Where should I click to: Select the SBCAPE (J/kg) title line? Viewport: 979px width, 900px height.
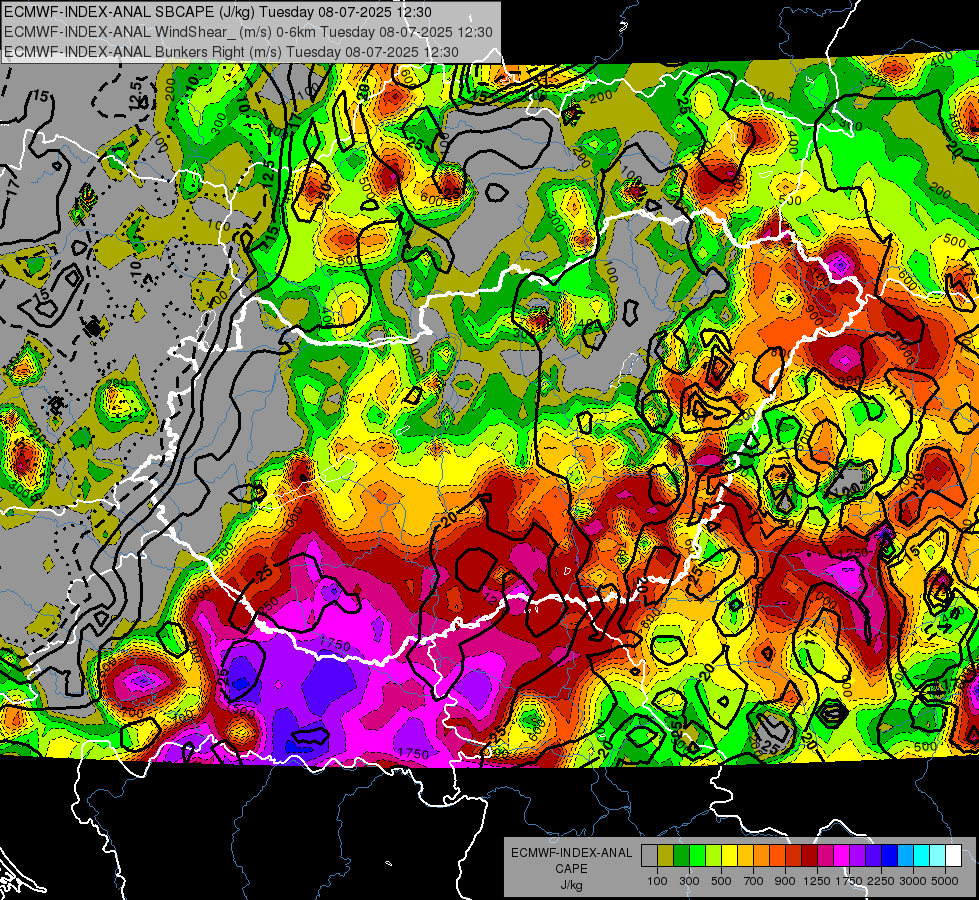pos(216,12)
